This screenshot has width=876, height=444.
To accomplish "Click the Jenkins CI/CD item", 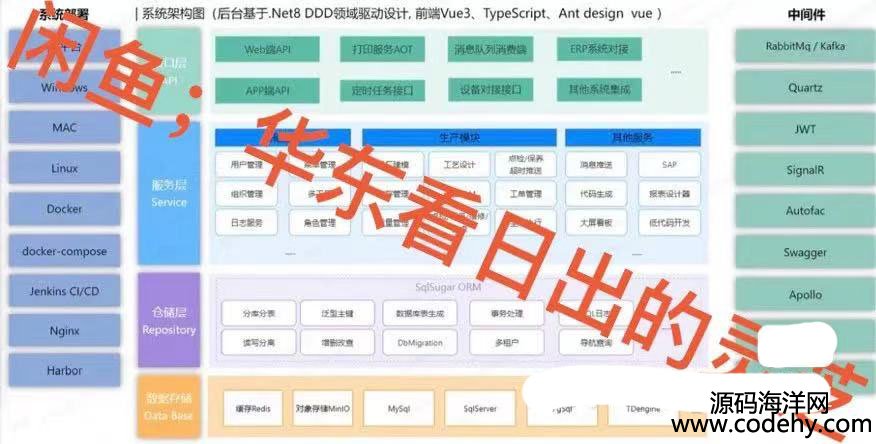I will coord(65,290).
